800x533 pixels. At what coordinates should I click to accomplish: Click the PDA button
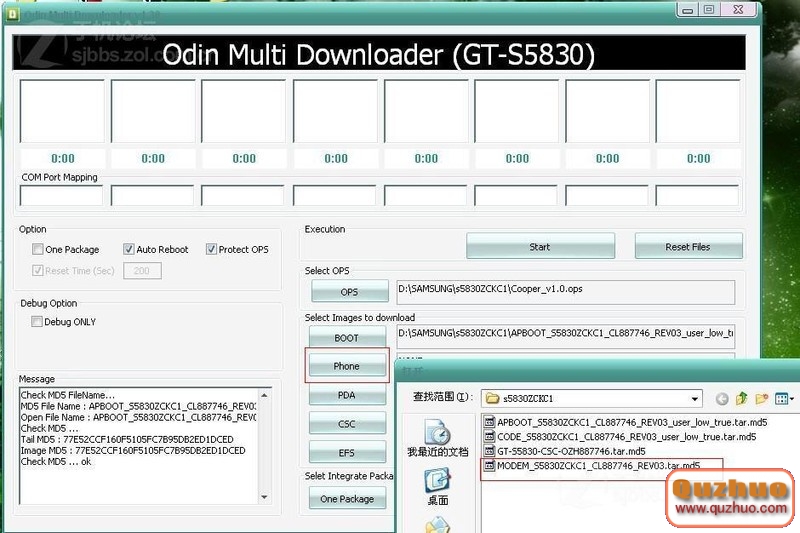[x=347, y=395]
